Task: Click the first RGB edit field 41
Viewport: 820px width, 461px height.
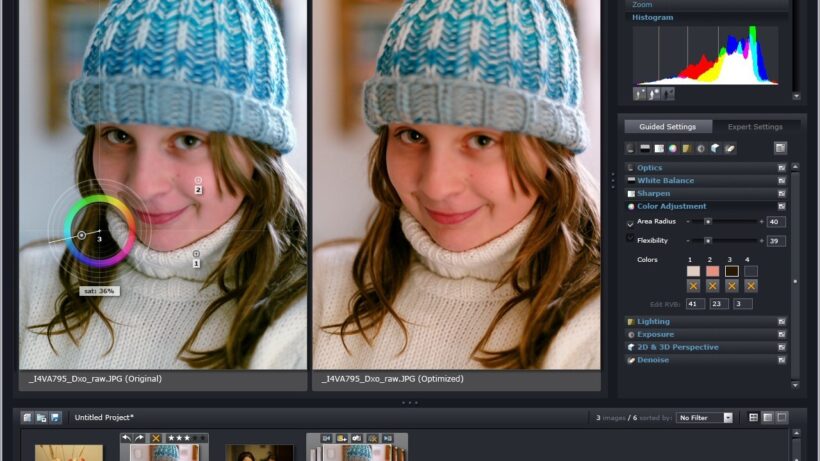Action: coord(696,304)
